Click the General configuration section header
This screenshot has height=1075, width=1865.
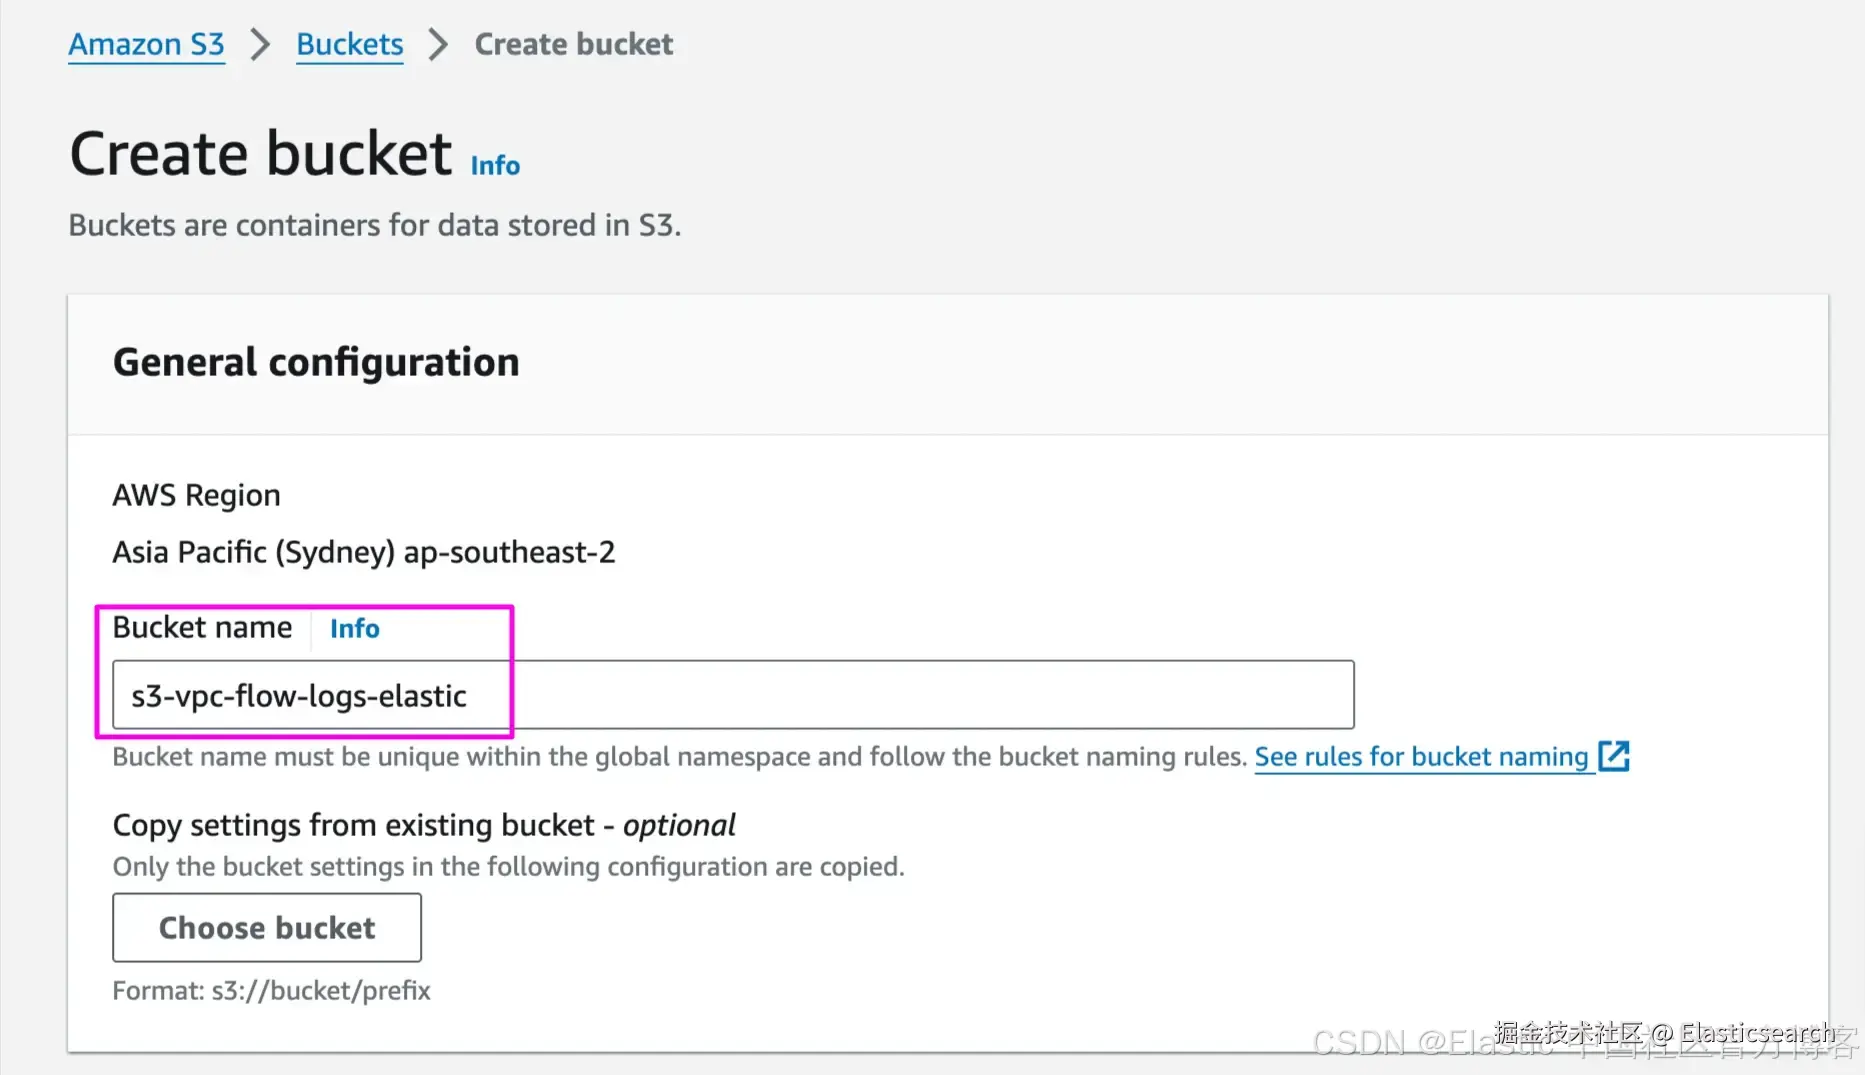(x=316, y=362)
